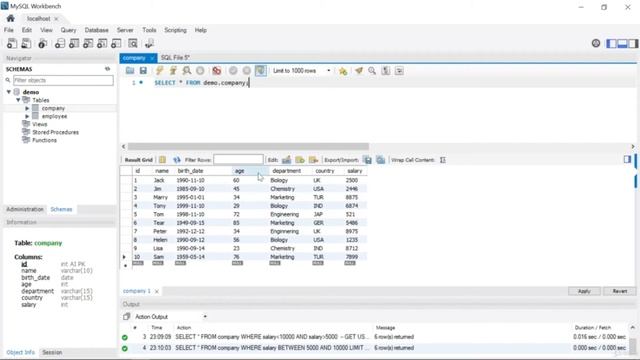Screen dimensions: 640x360
Task: Toggle the result side panel
Action: coord(627,159)
